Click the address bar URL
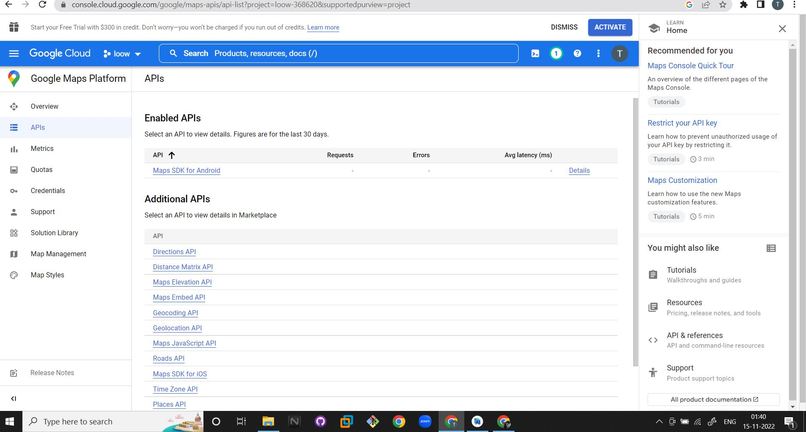Viewport: 806px width, 432px height. pyautogui.click(x=241, y=5)
